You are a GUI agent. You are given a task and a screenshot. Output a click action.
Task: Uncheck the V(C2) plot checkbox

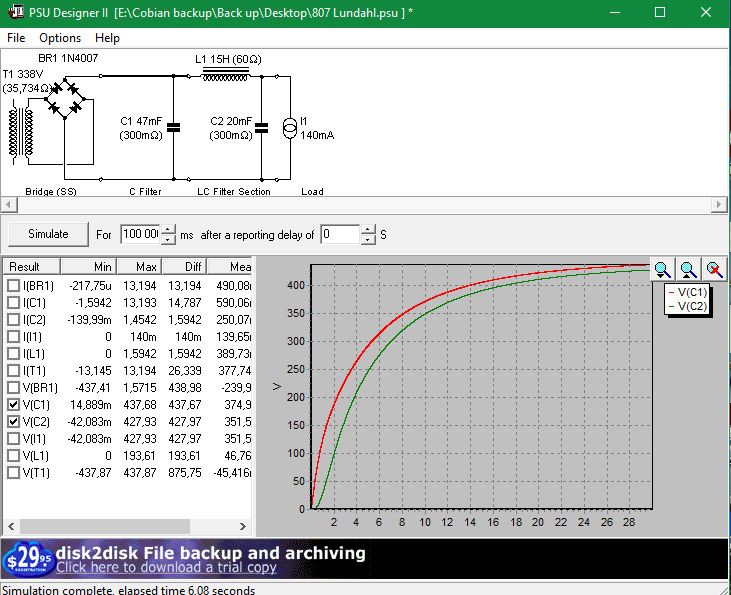(14, 422)
